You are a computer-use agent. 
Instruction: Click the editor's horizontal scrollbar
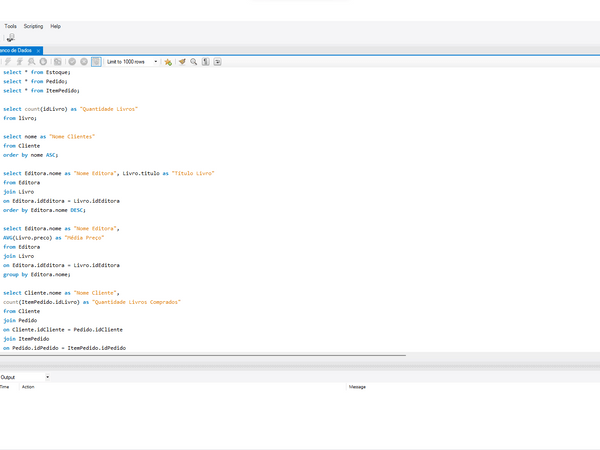[200, 355]
